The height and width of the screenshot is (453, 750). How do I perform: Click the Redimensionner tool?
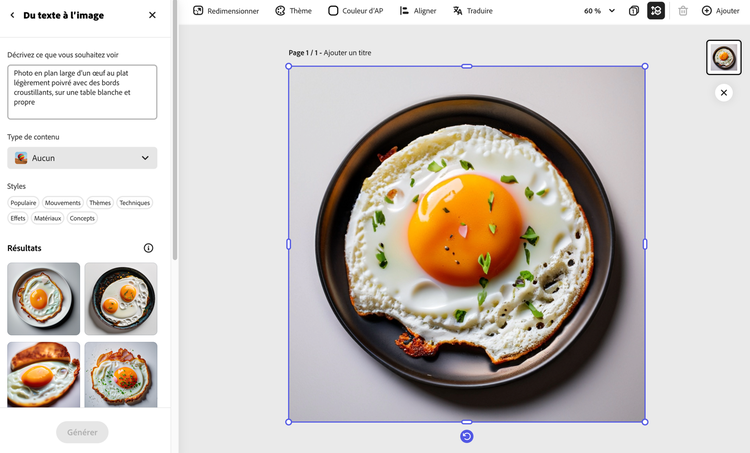[x=226, y=11]
